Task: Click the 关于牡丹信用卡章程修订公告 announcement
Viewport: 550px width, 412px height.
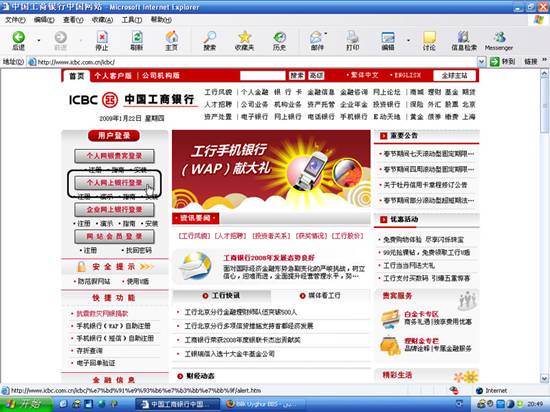Action: (x=425, y=185)
